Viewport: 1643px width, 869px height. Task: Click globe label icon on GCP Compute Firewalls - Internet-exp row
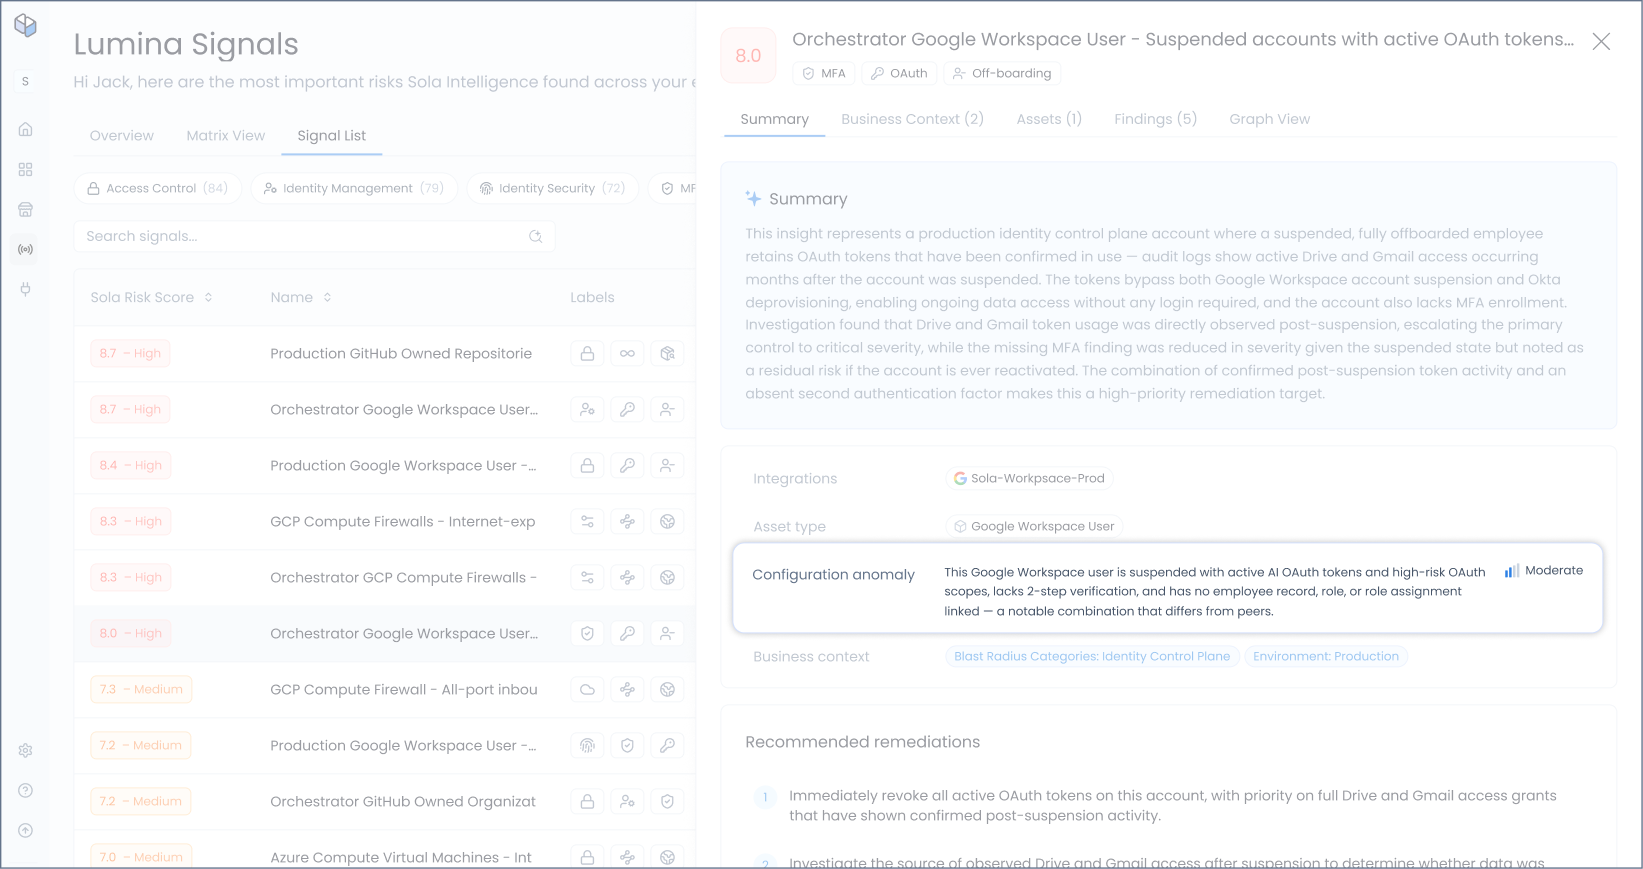[x=667, y=521]
